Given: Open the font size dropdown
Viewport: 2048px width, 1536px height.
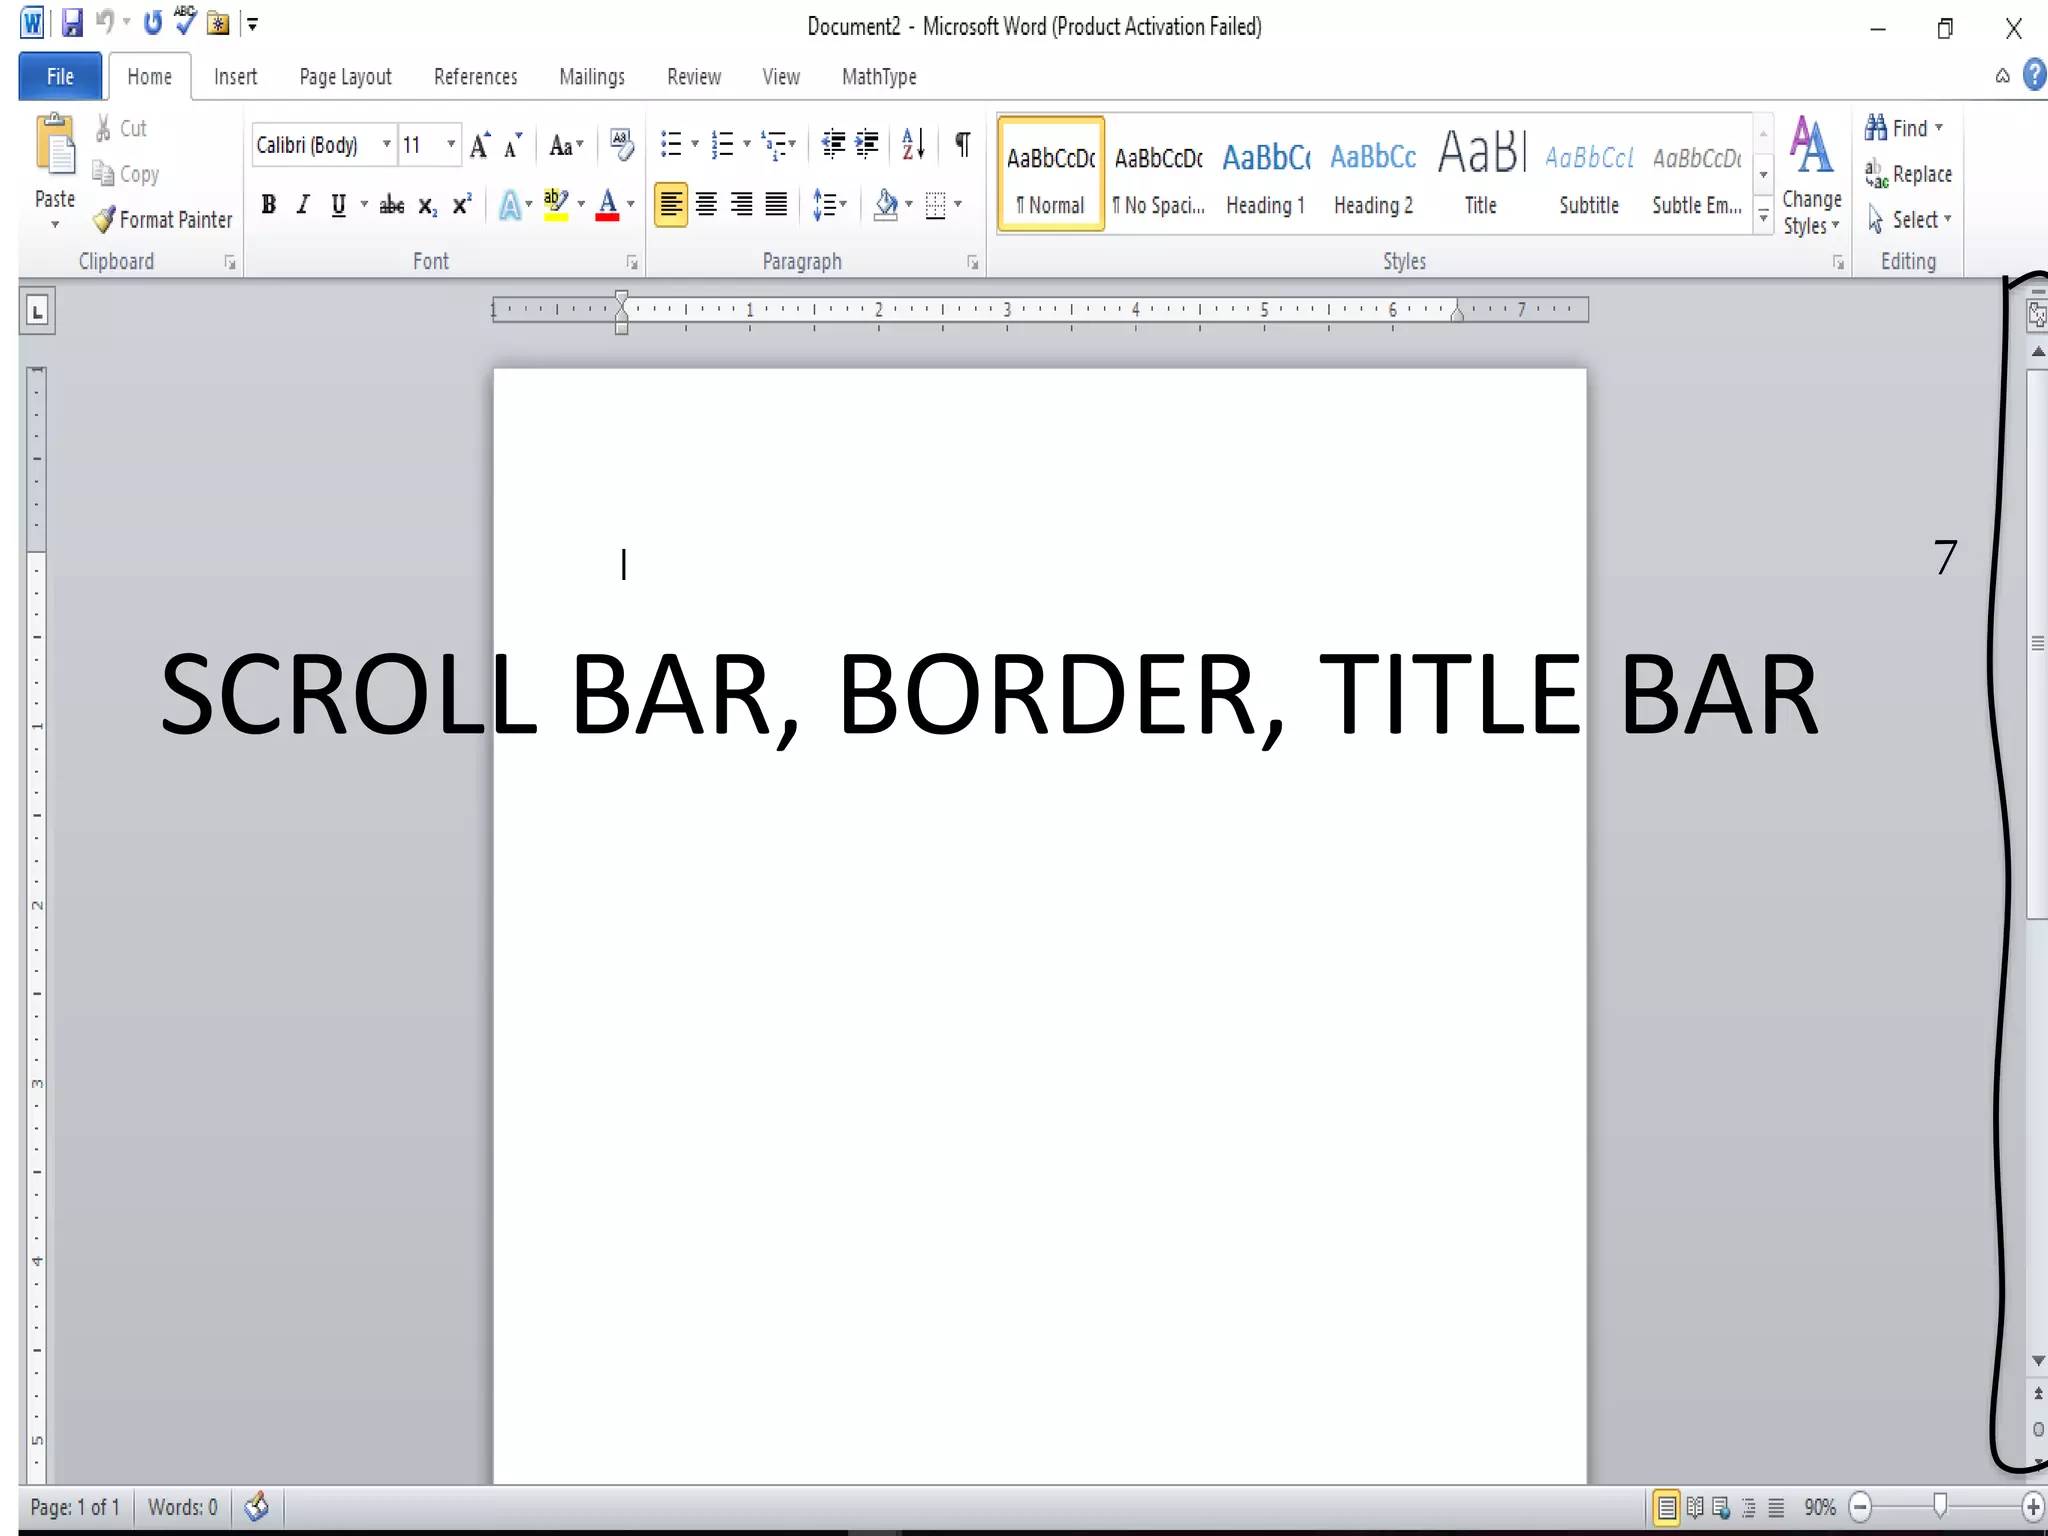Looking at the screenshot, I should (451, 145).
